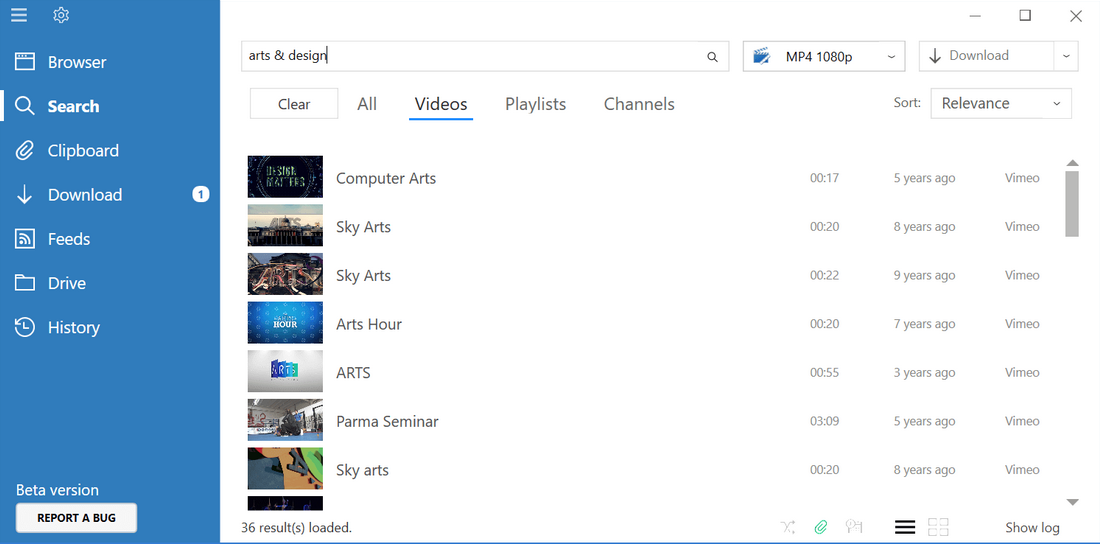Click the Clipboard paperclip sidebar icon
This screenshot has width=1100, height=545.
pyautogui.click(x=25, y=151)
